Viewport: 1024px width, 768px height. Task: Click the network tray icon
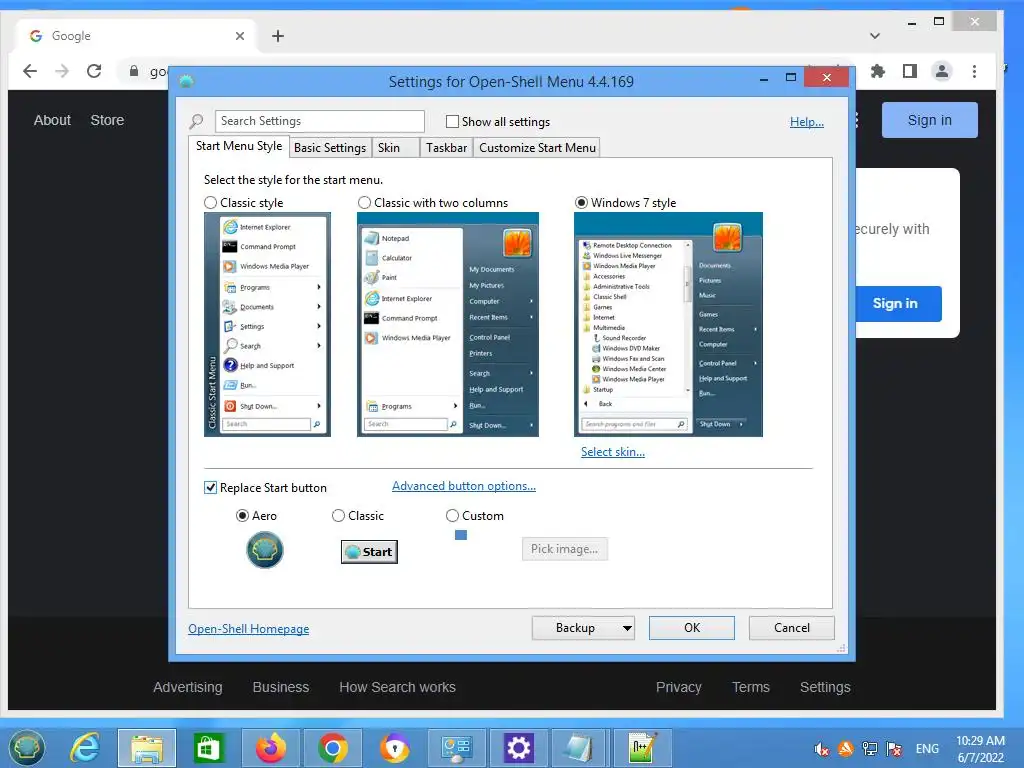[870, 749]
